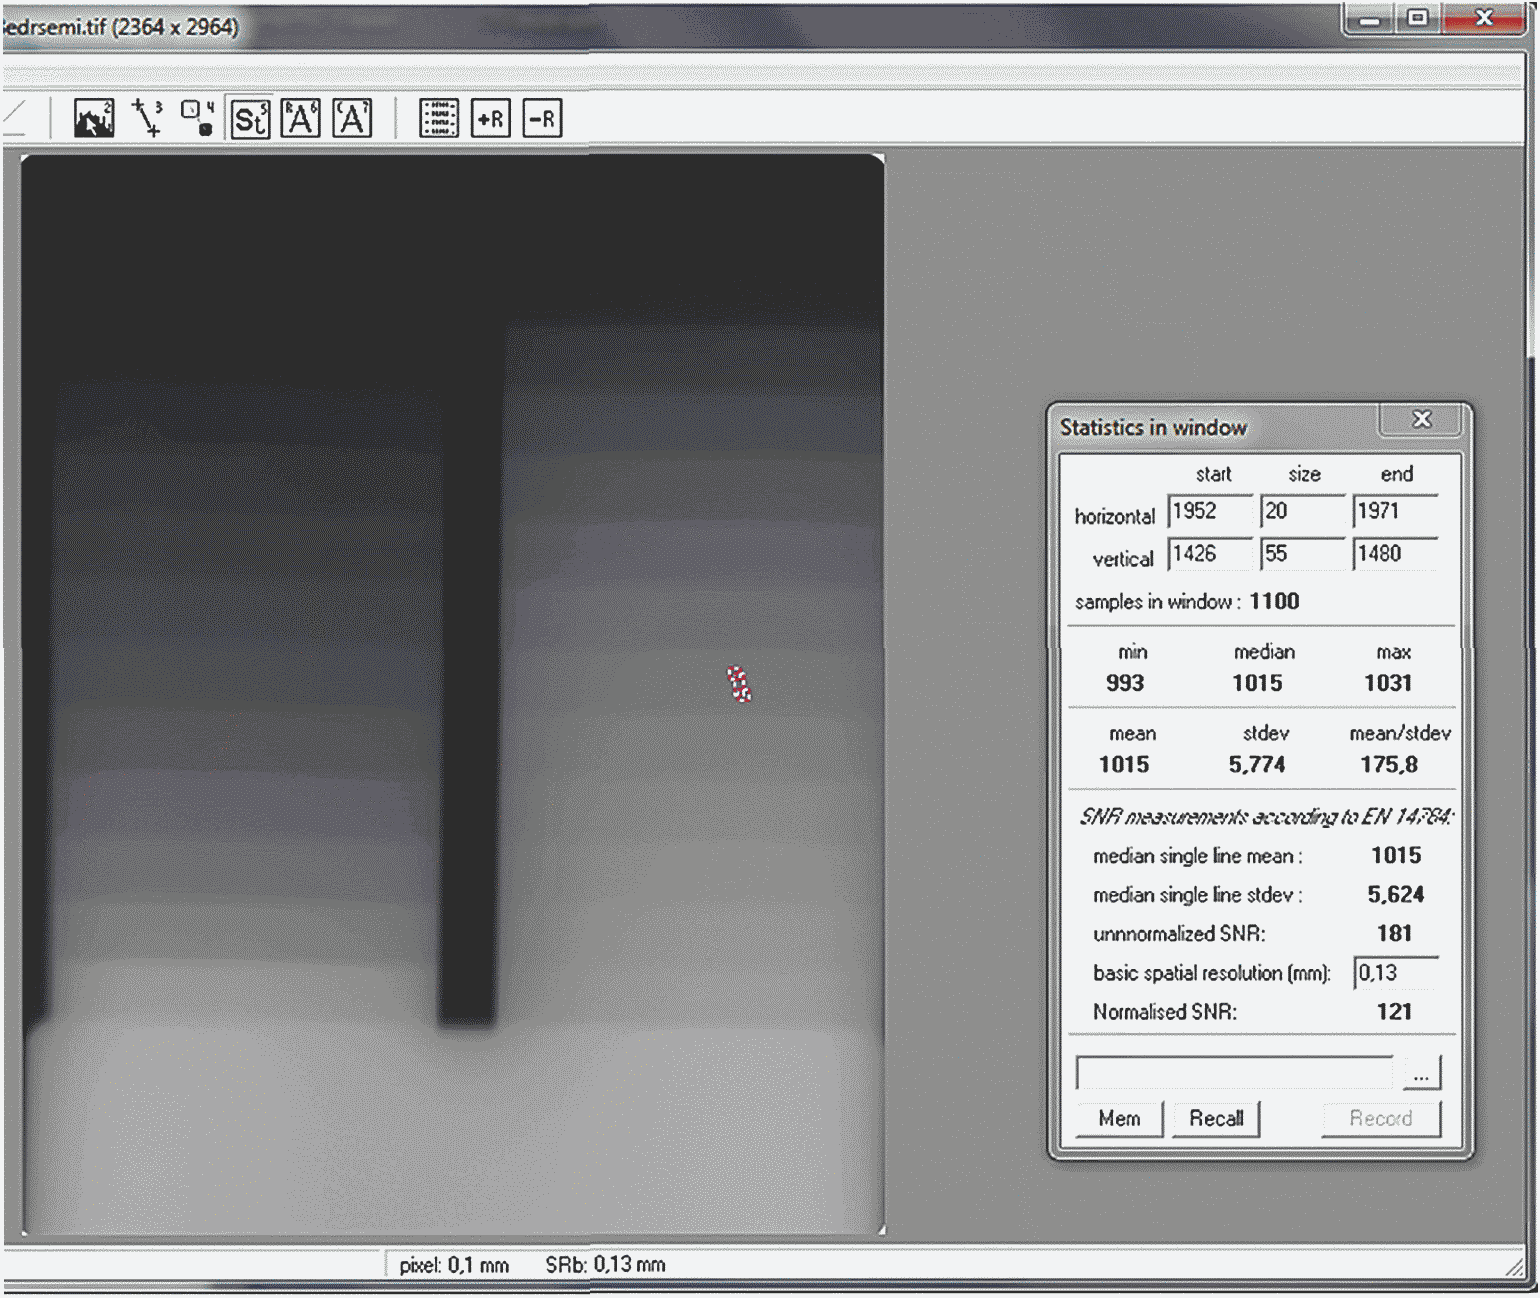The height and width of the screenshot is (1298, 1540).
Task: Edit the horizontal end field 1971
Action: (1395, 511)
